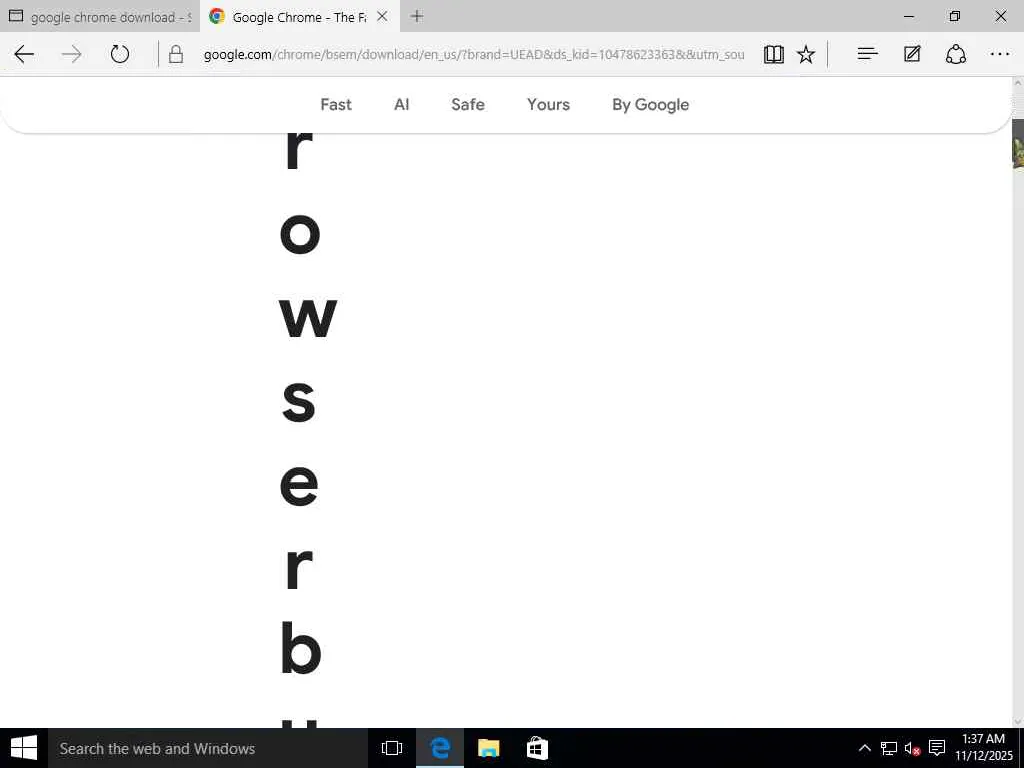Screen dimensions: 1024x768
Task: Open File Explorer from the taskbar
Action: tap(488, 748)
